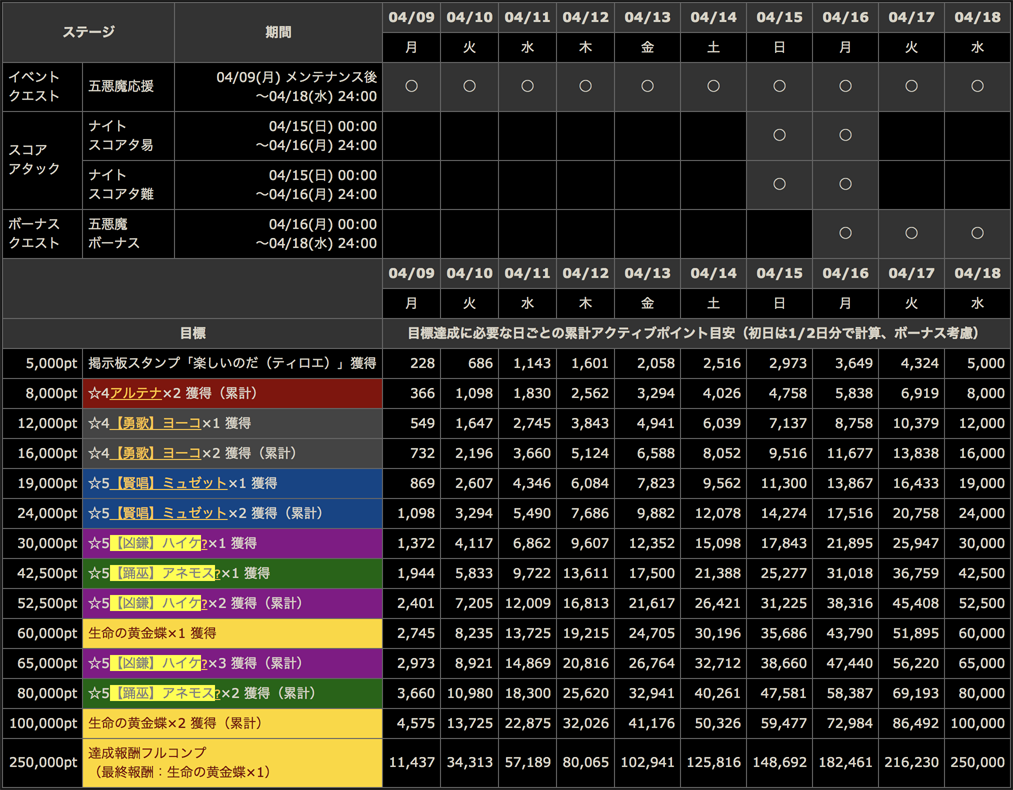Open the ミュゼット link in 24,000pt row

(194, 514)
